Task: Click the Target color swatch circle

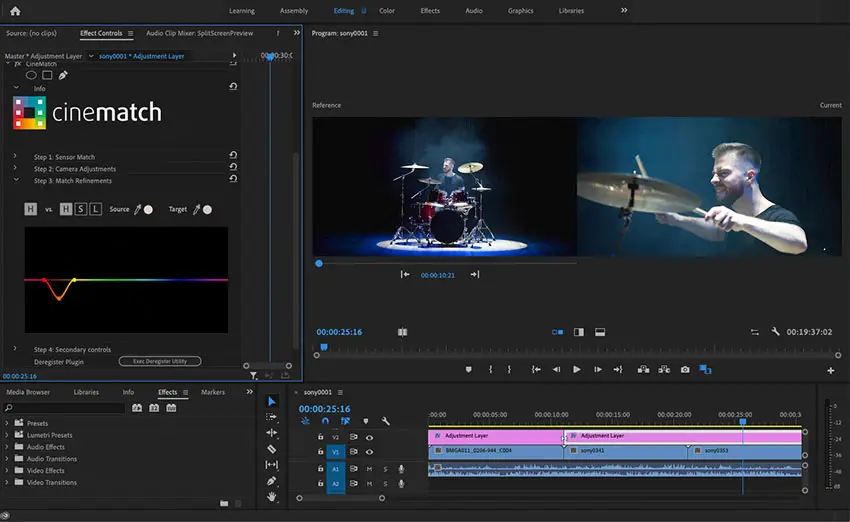Action: click(x=208, y=209)
